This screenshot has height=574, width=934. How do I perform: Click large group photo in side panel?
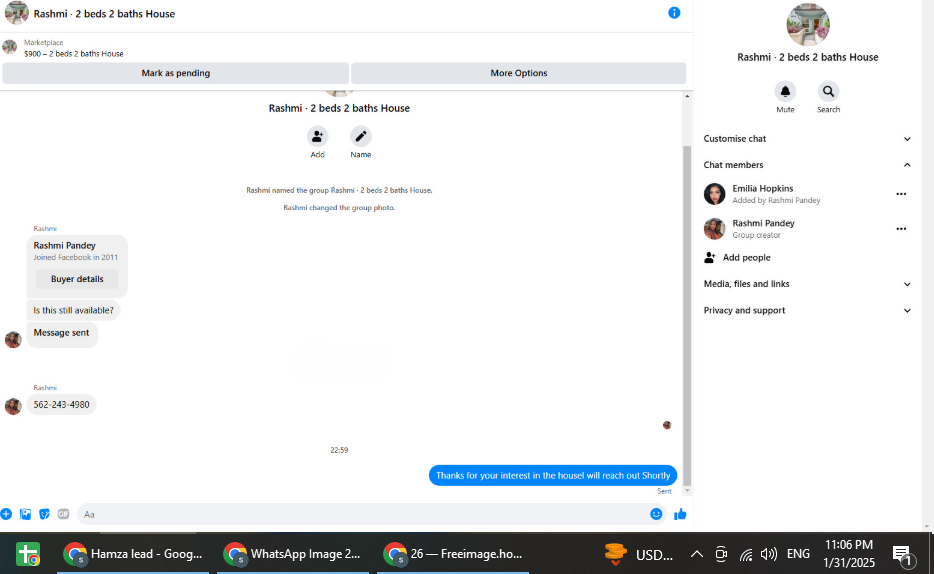[808, 24]
